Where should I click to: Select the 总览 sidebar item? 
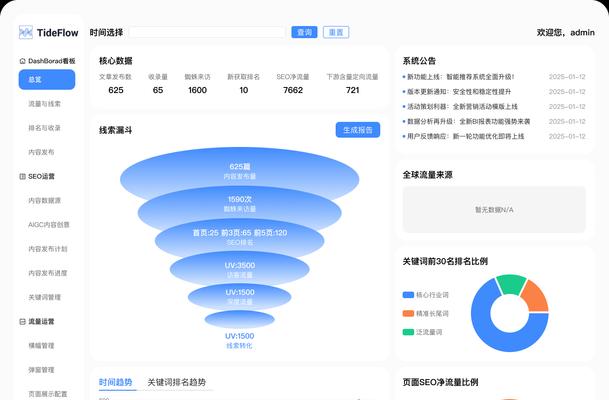coord(47,80)
